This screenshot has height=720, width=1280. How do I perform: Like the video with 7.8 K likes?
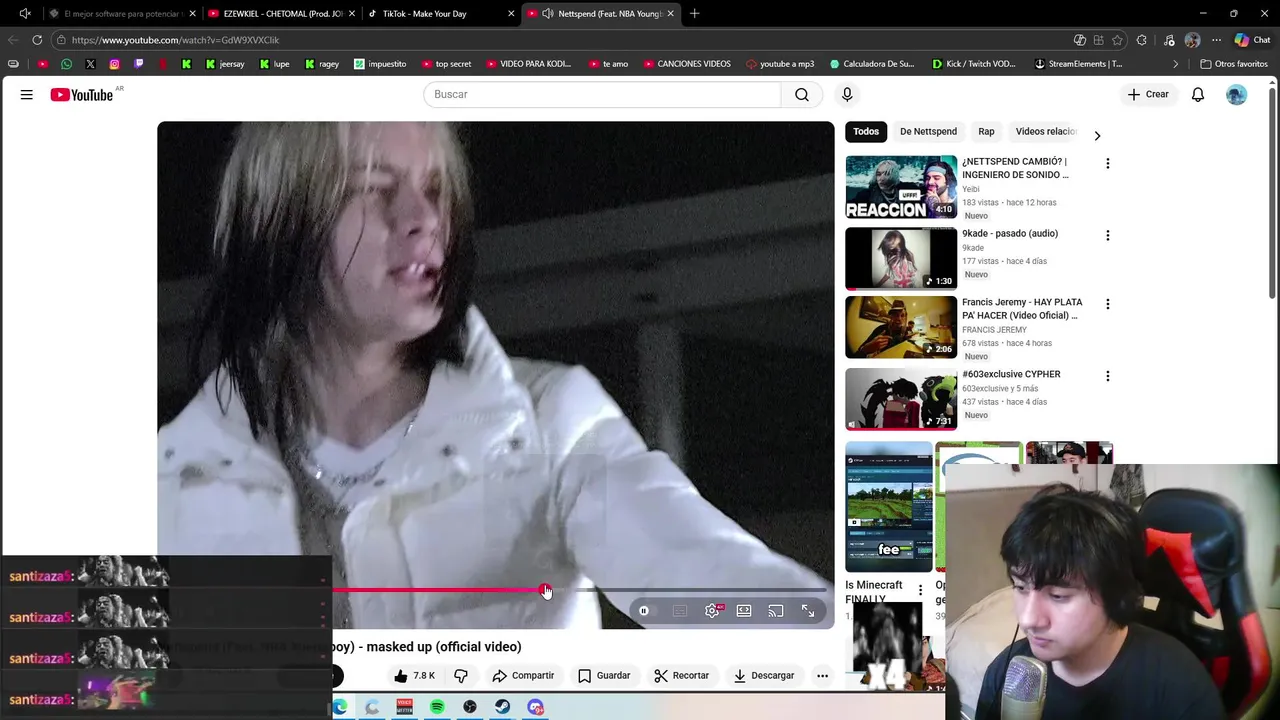[x=414, y=676]
